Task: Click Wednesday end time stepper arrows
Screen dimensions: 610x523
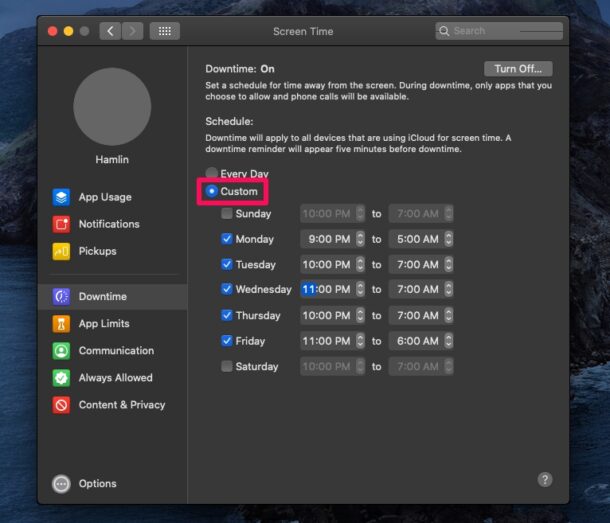Action: click(449, 289)
